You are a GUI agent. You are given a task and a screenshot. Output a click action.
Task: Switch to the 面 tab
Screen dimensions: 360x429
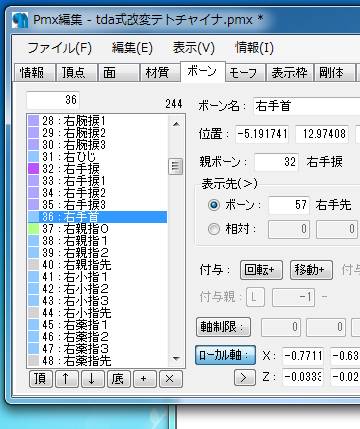pyautogui.click(x=118, y=72)
